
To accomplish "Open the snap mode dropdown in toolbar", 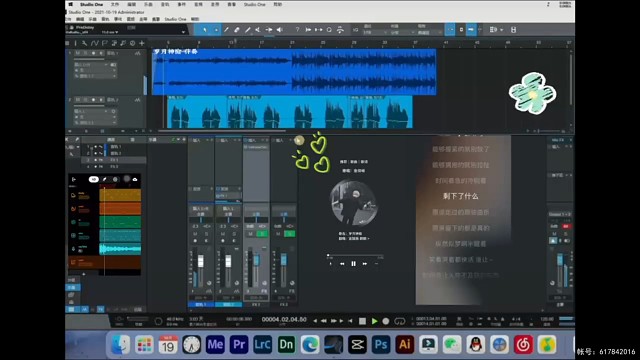I will [429, 32].
